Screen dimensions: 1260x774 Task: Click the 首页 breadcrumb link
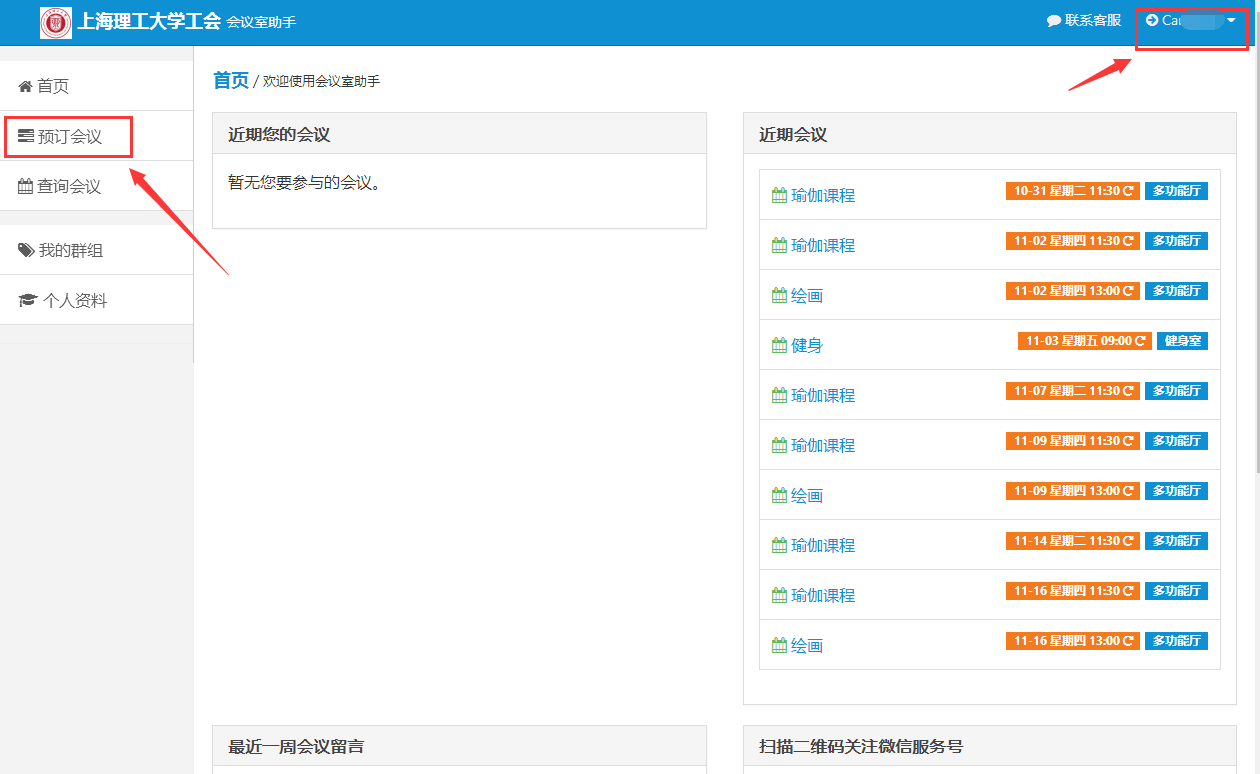(x=231, y=80)
